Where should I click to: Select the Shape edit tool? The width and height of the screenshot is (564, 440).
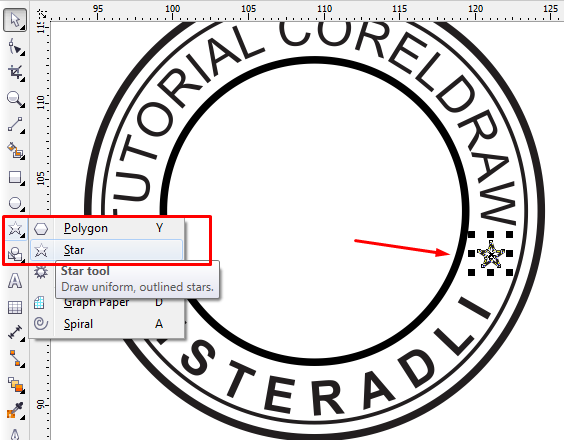click(15, 47)
